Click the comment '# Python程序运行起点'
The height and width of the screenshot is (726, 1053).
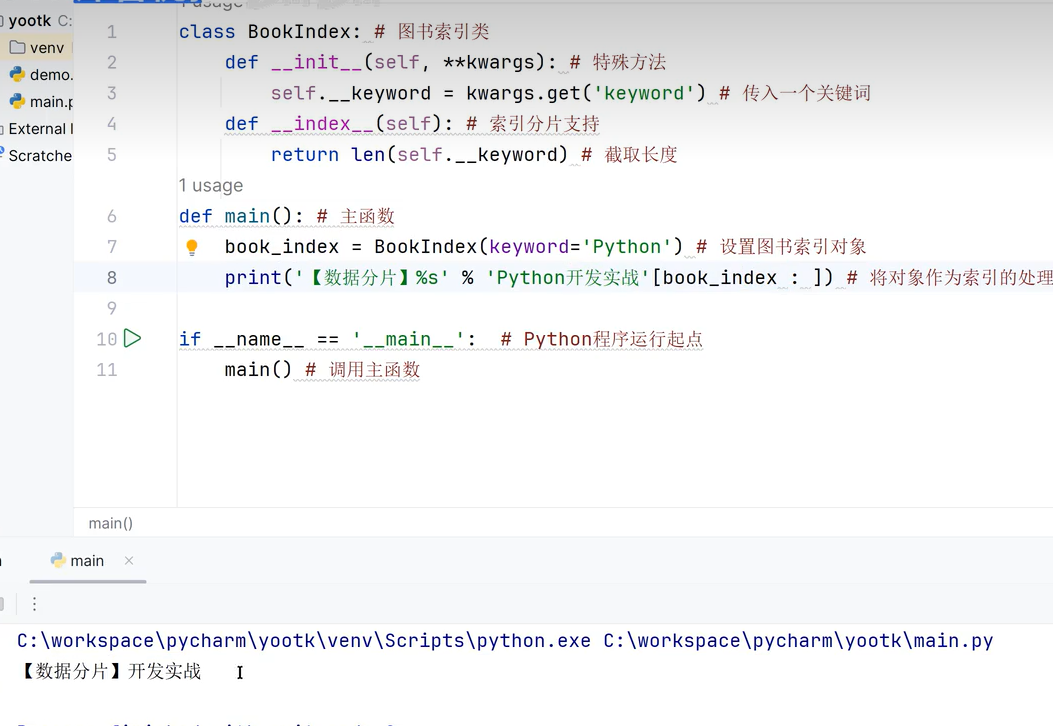602,339
